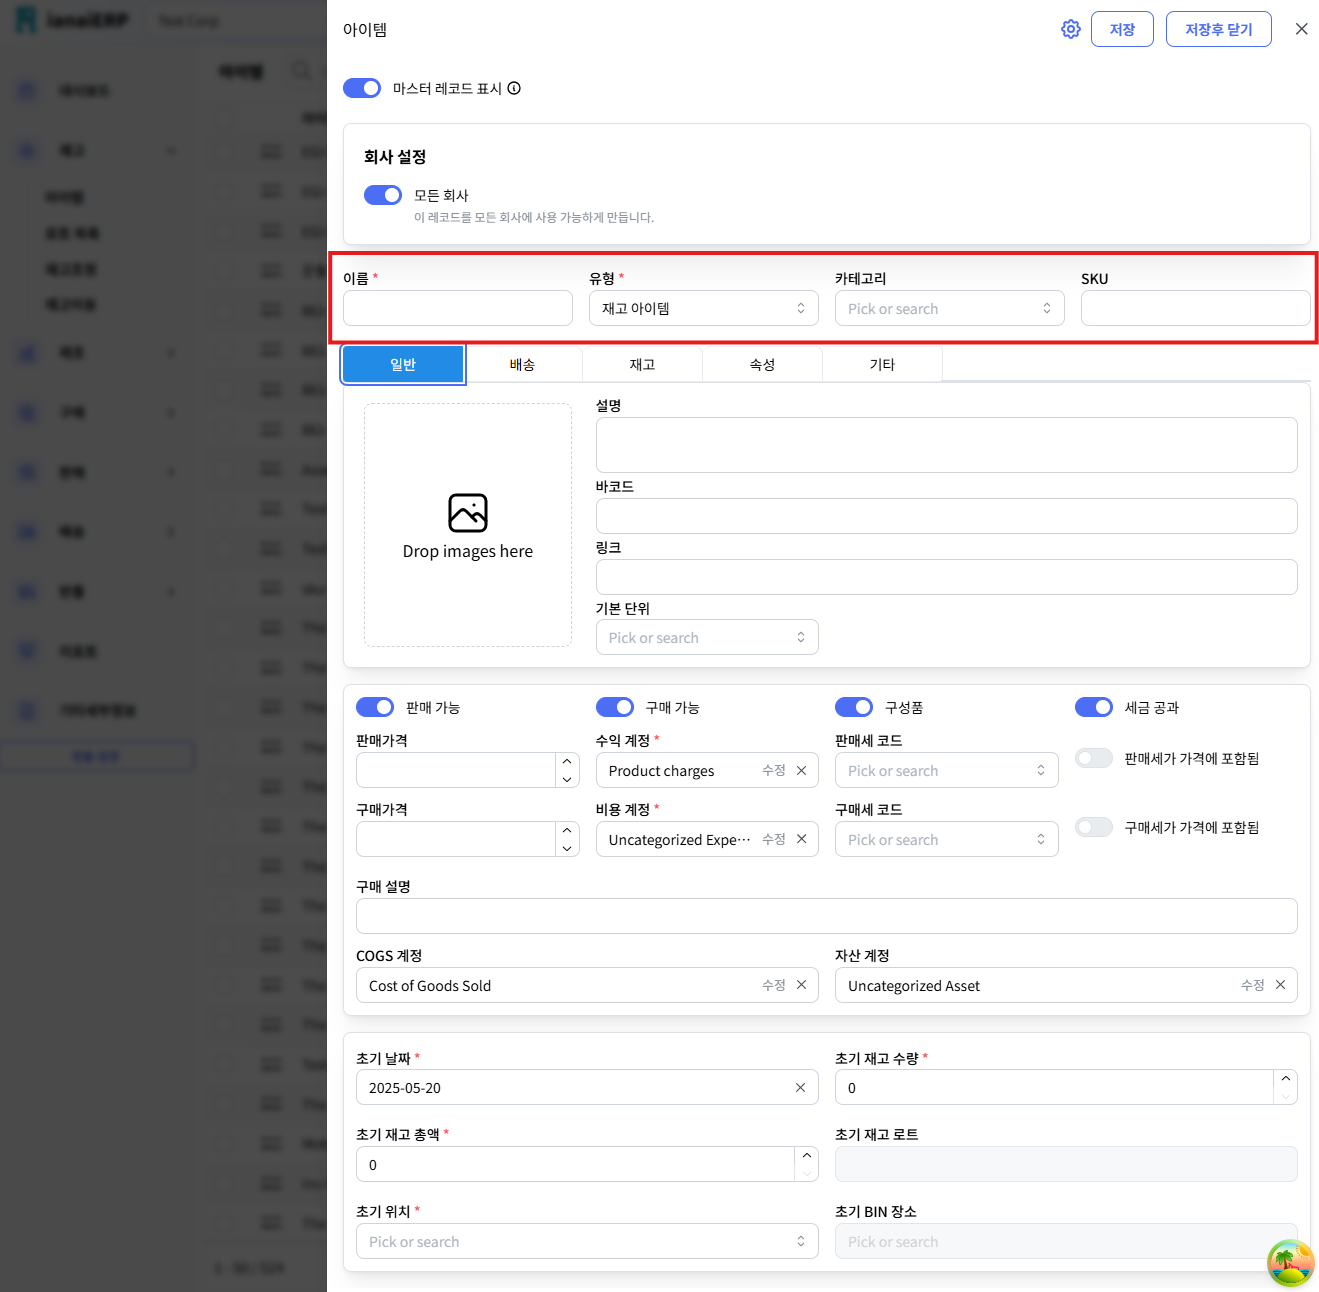Image resolution: width=1319 pixels, height=1292 pixels.
Task: Open the 판매세 코드 dropdown
Action: coord(947,770)
